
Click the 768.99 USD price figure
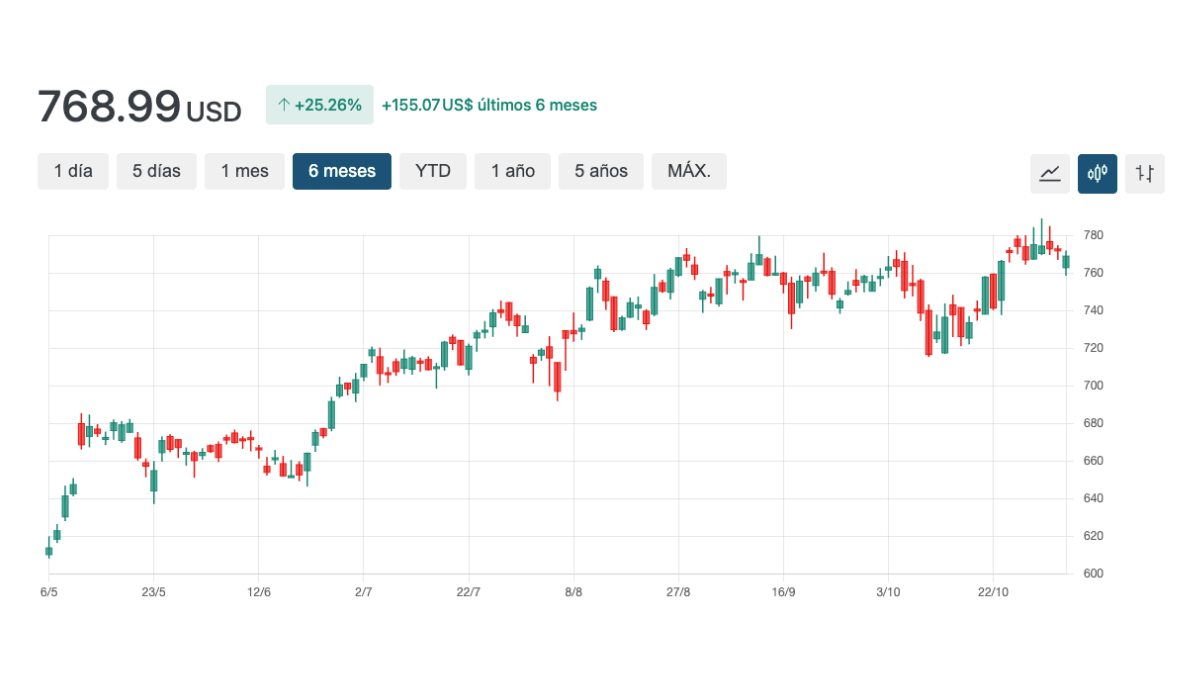pyautogui.click(x=139, y=107)
